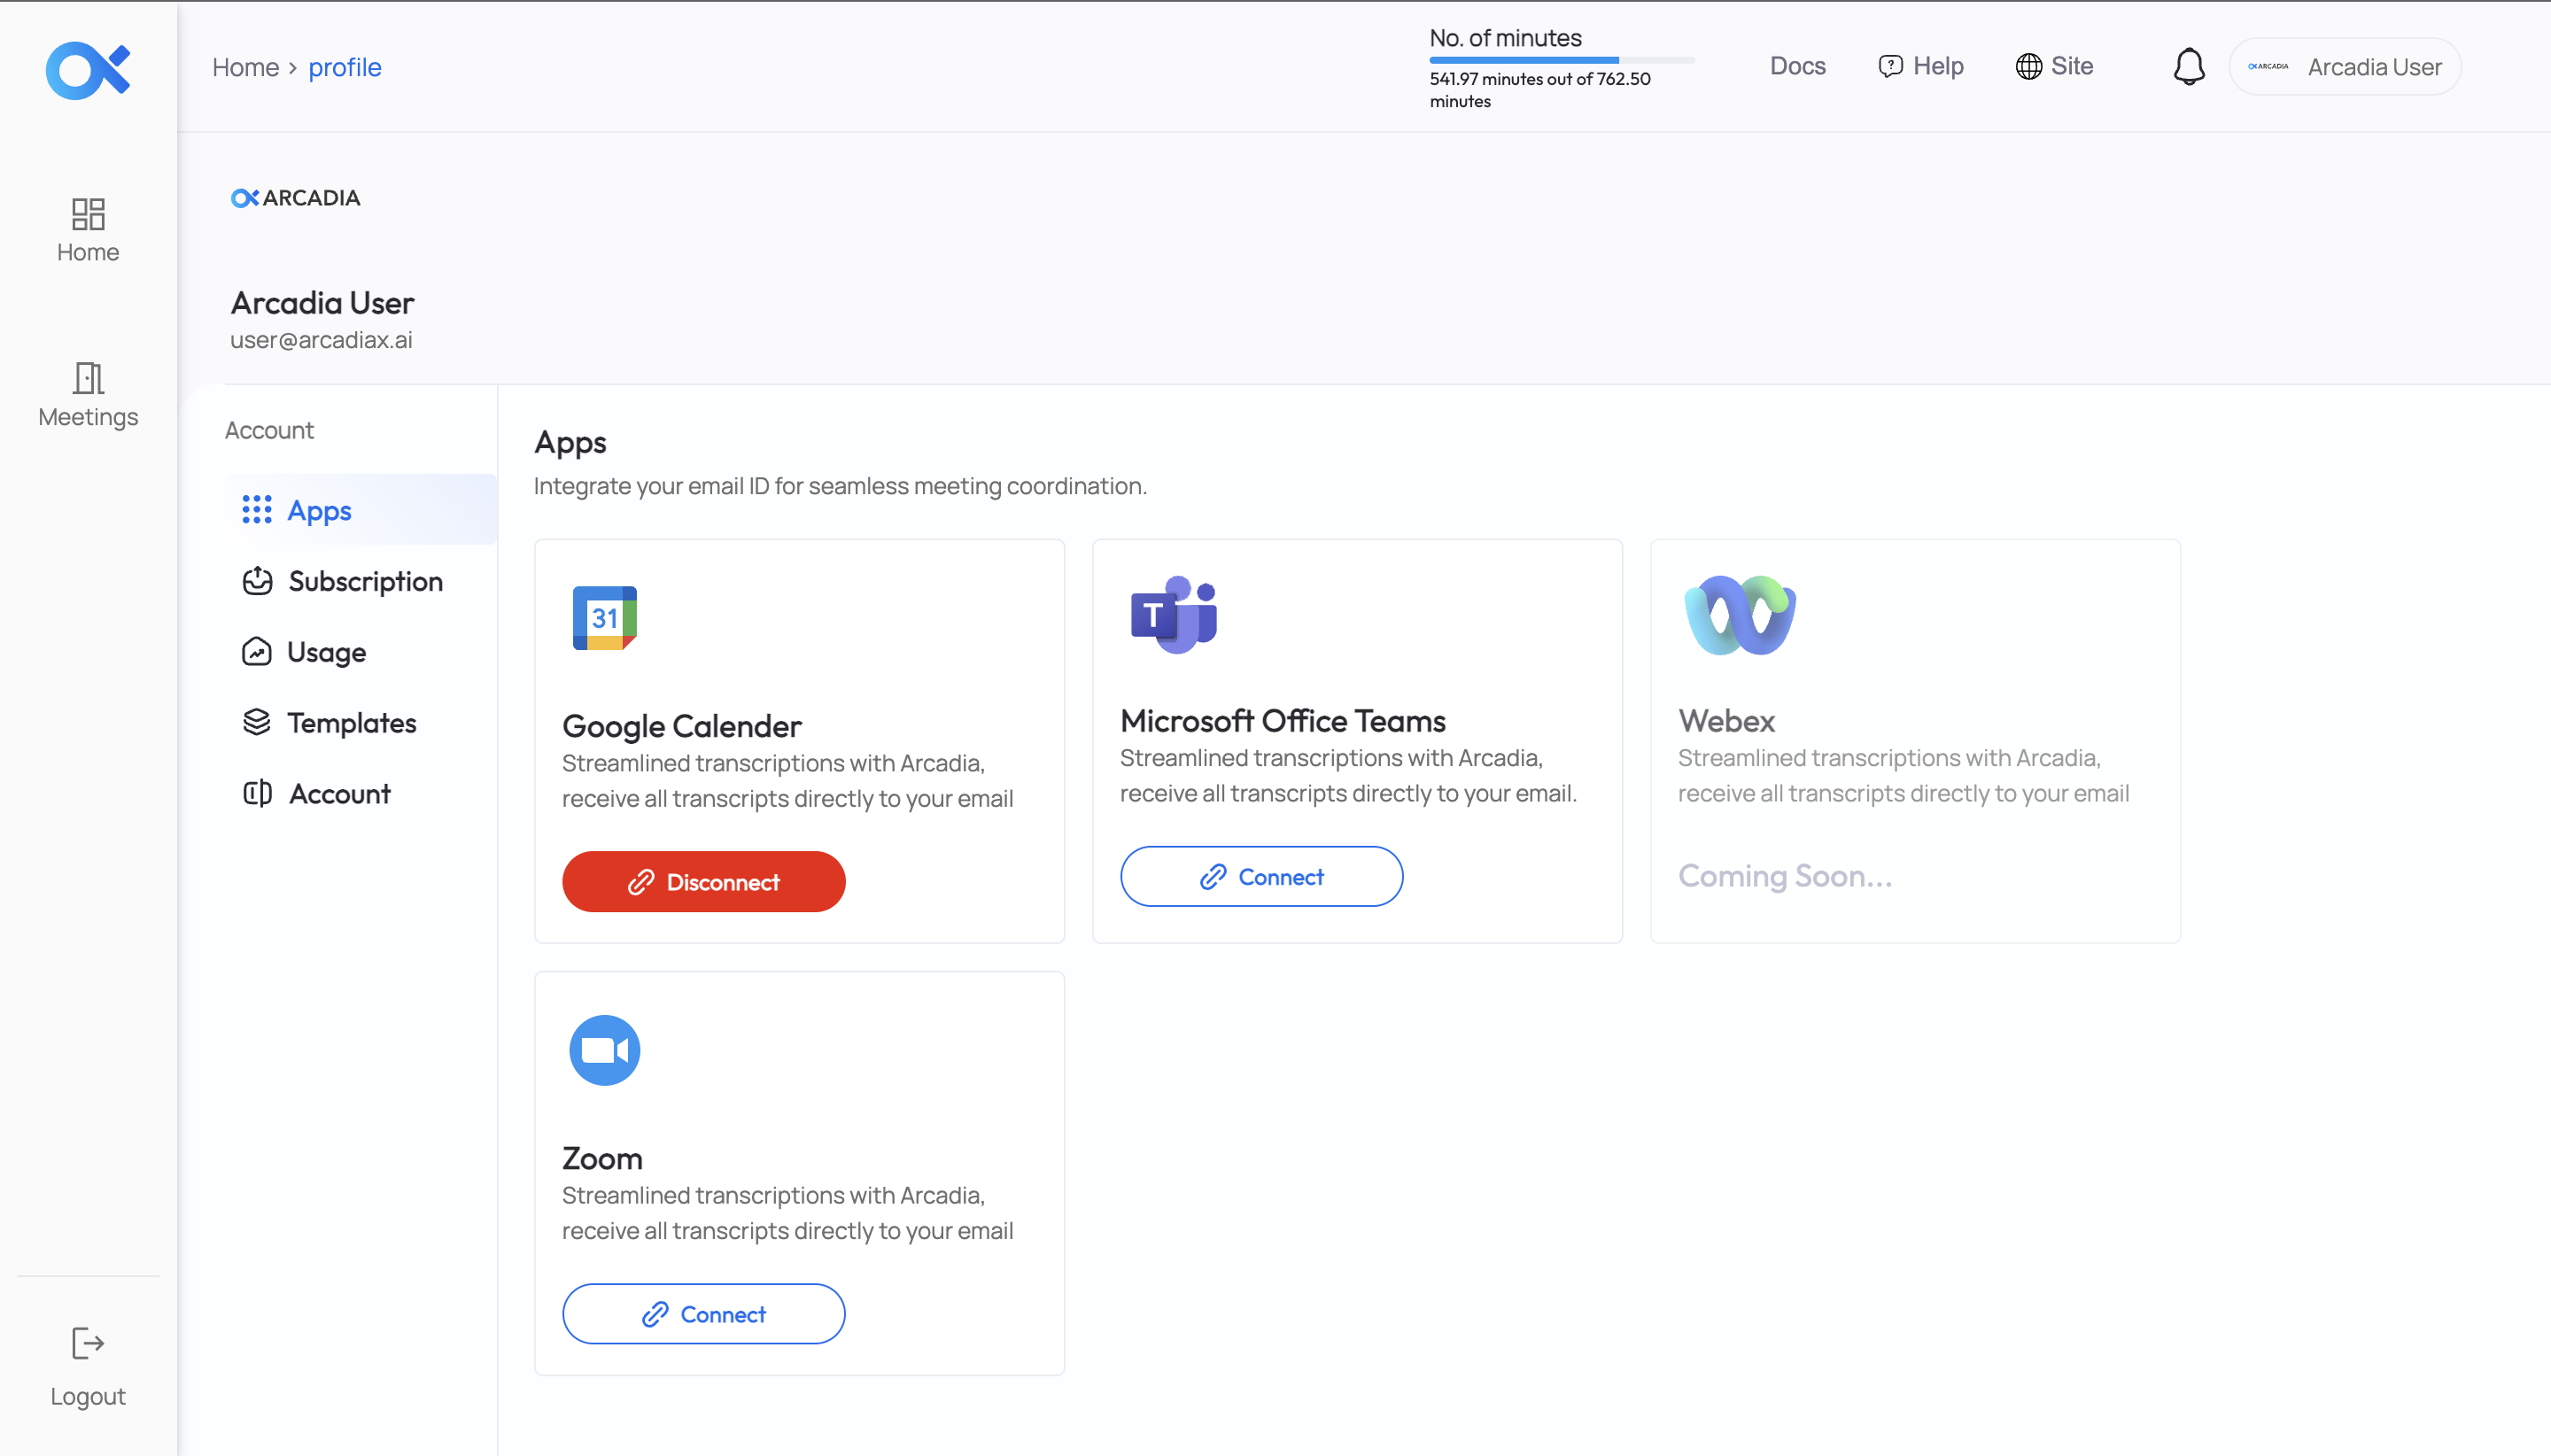Select the Apps tab in Account menu
Screen dimensions: 2551x1456
pyautogui.click(x=361, y=510)
